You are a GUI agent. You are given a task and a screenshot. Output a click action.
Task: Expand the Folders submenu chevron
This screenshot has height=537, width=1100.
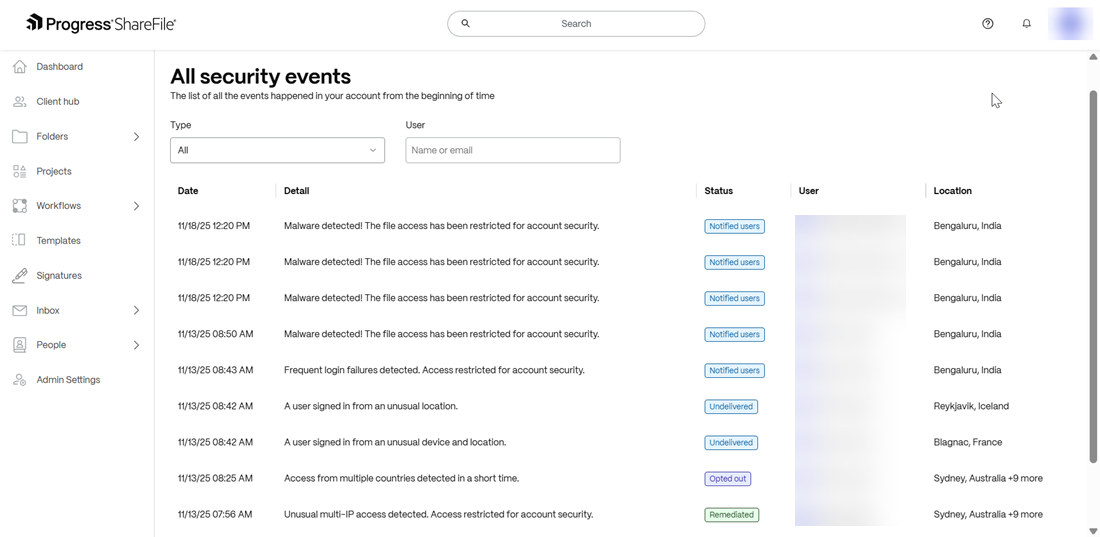(136, 137)
